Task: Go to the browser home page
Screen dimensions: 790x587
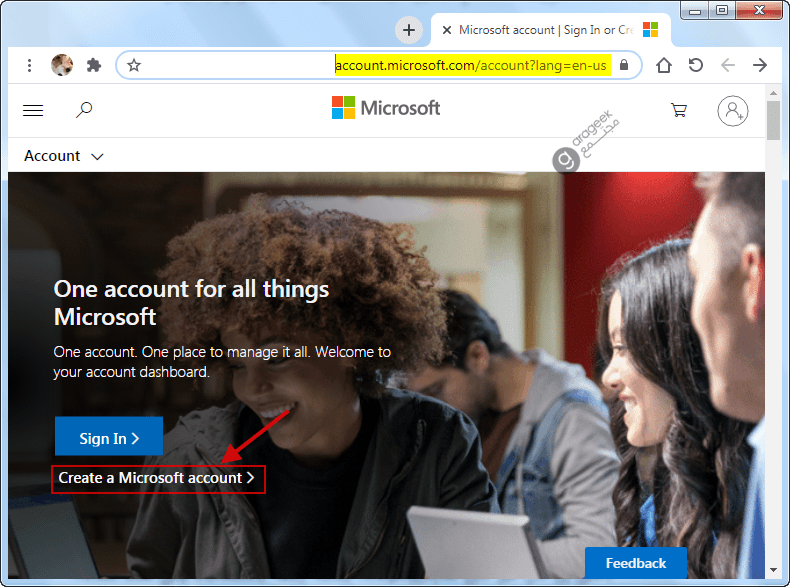Action: pyautogui.click(x=664, y=65)
